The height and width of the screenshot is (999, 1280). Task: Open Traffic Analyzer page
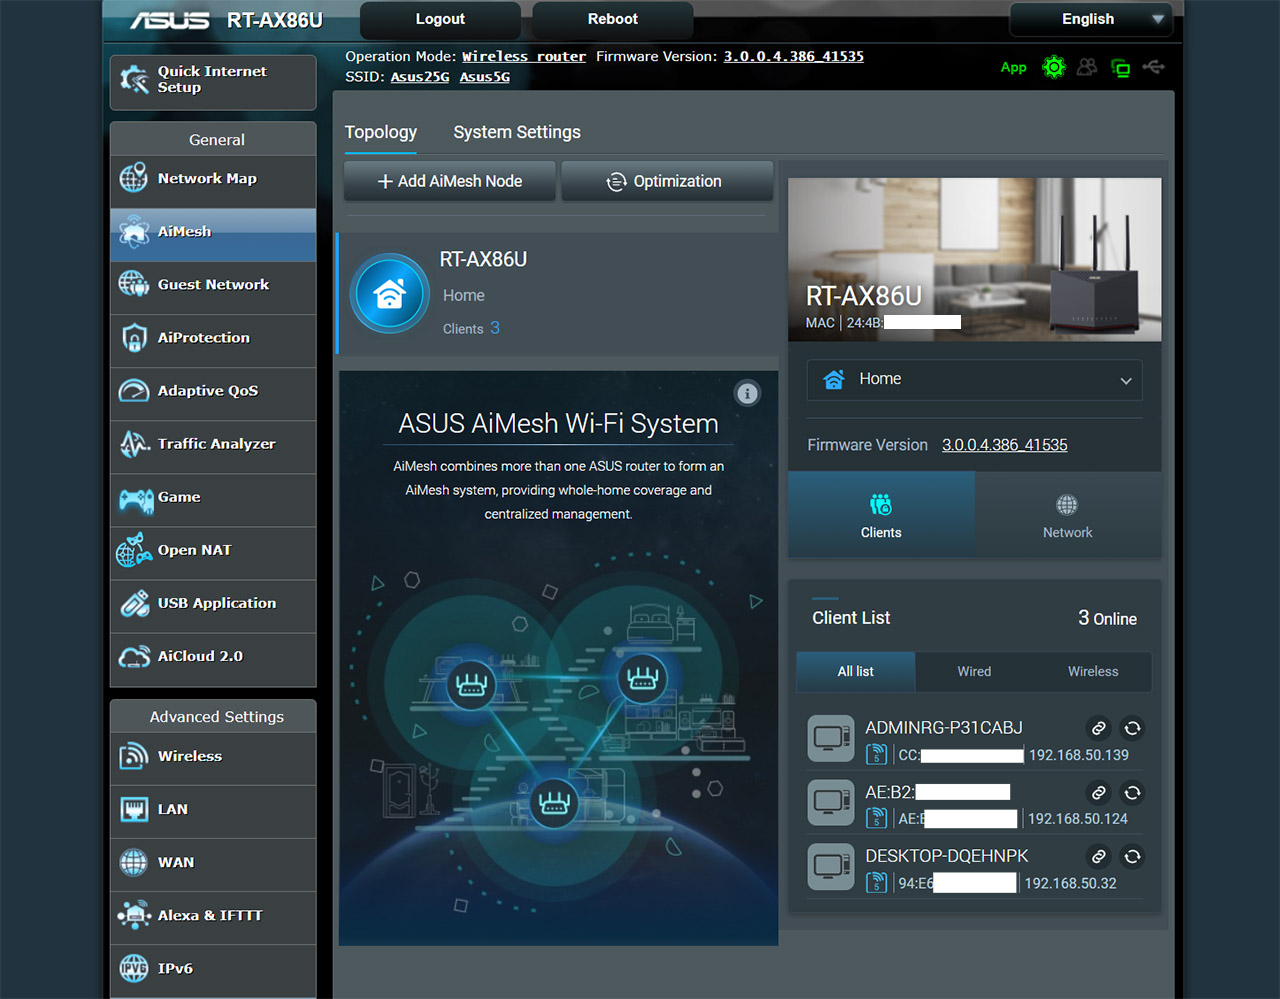213,446
